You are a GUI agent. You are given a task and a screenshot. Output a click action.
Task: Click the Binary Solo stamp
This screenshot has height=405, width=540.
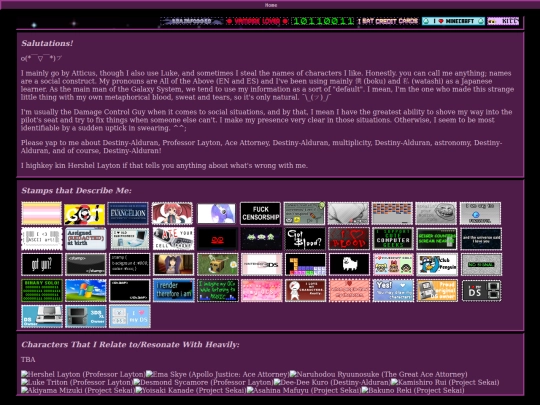[42, 291]
